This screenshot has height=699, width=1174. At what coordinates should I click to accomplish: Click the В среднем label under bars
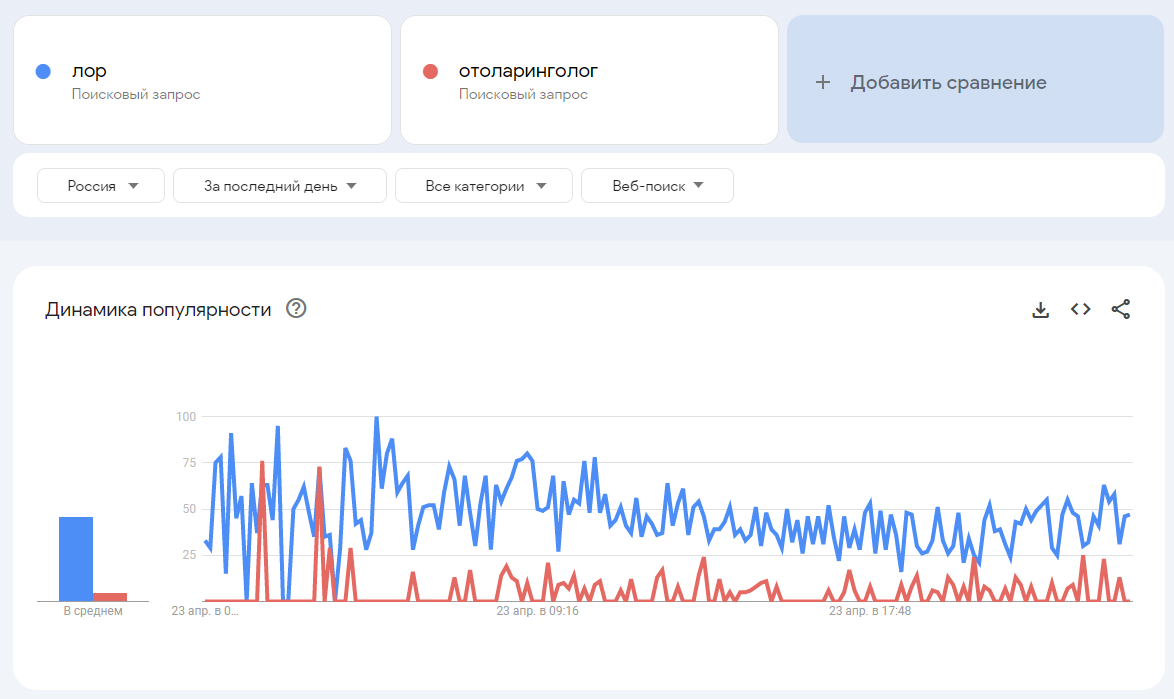[x=93, y=611]
